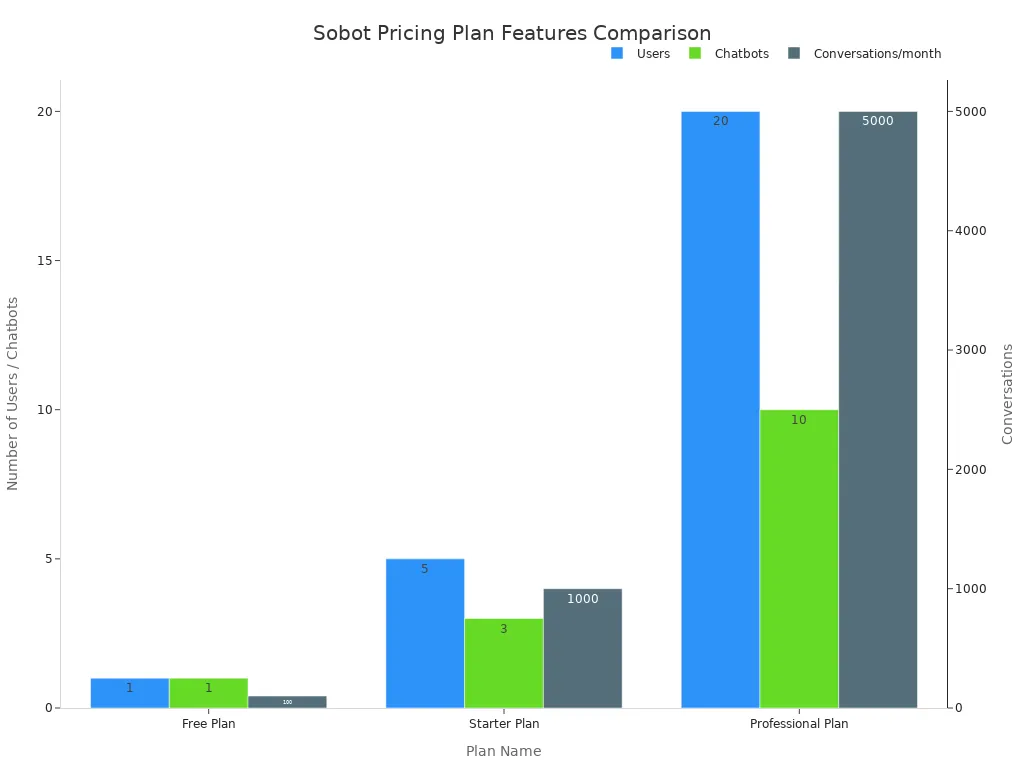Click the Starter Plan axis label

[504, 723]
